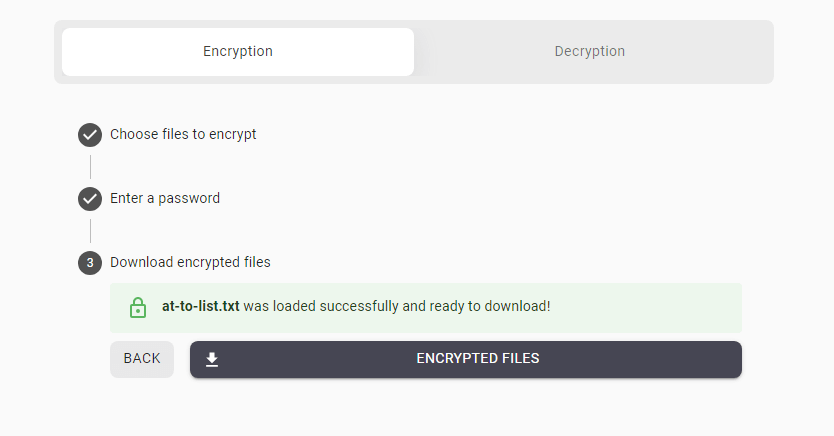Click the green lock icon in the banner
This screenshot has width=834, height=436.
pos(138,307)
